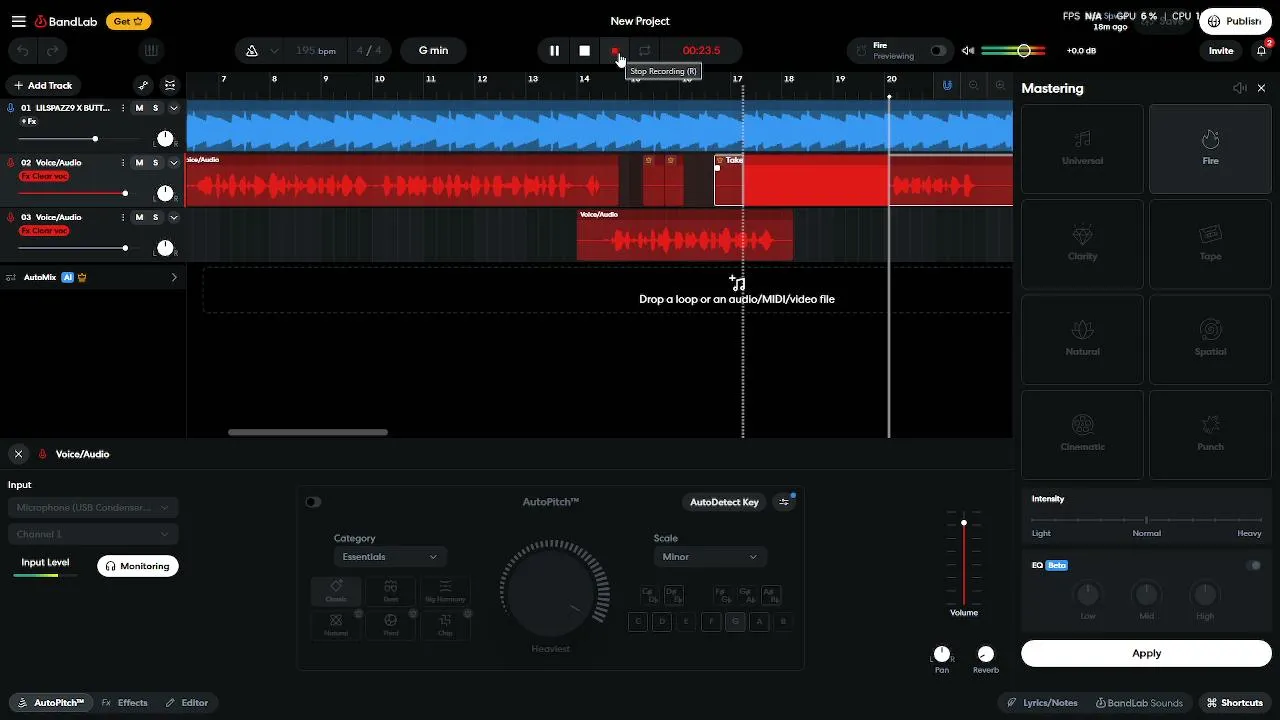Image resolution: width=1280 pixels, height=720 pixels.
Task: Click the Invite button
Action: click(1221, 51)
